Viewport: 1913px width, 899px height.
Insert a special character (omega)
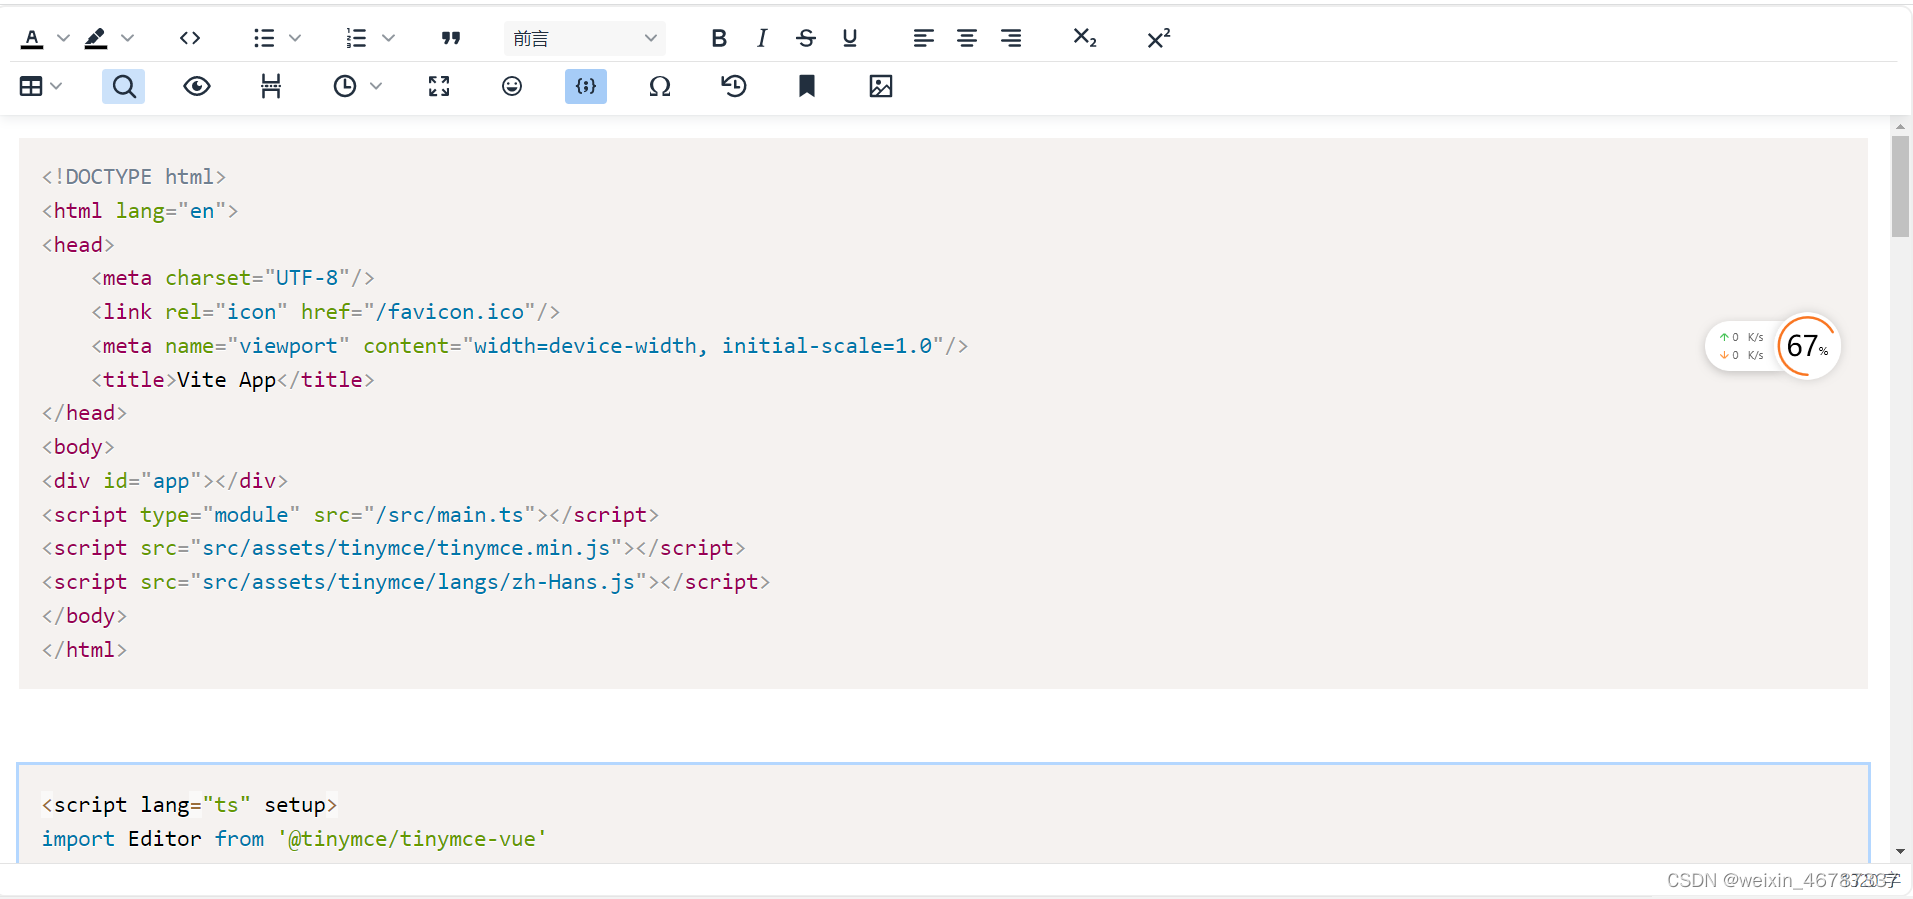tap(660, 86)
